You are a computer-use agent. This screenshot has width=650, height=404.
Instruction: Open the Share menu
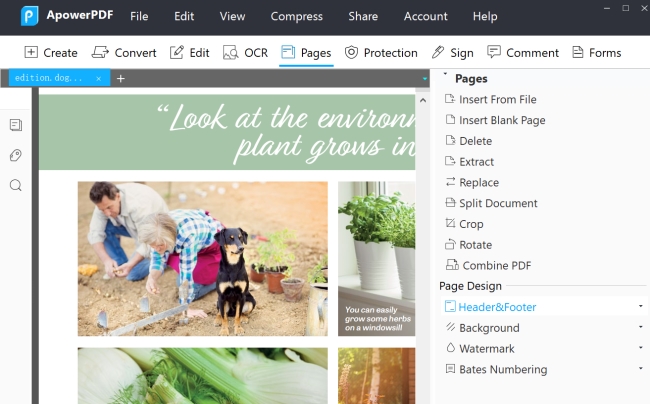point(363,16)
